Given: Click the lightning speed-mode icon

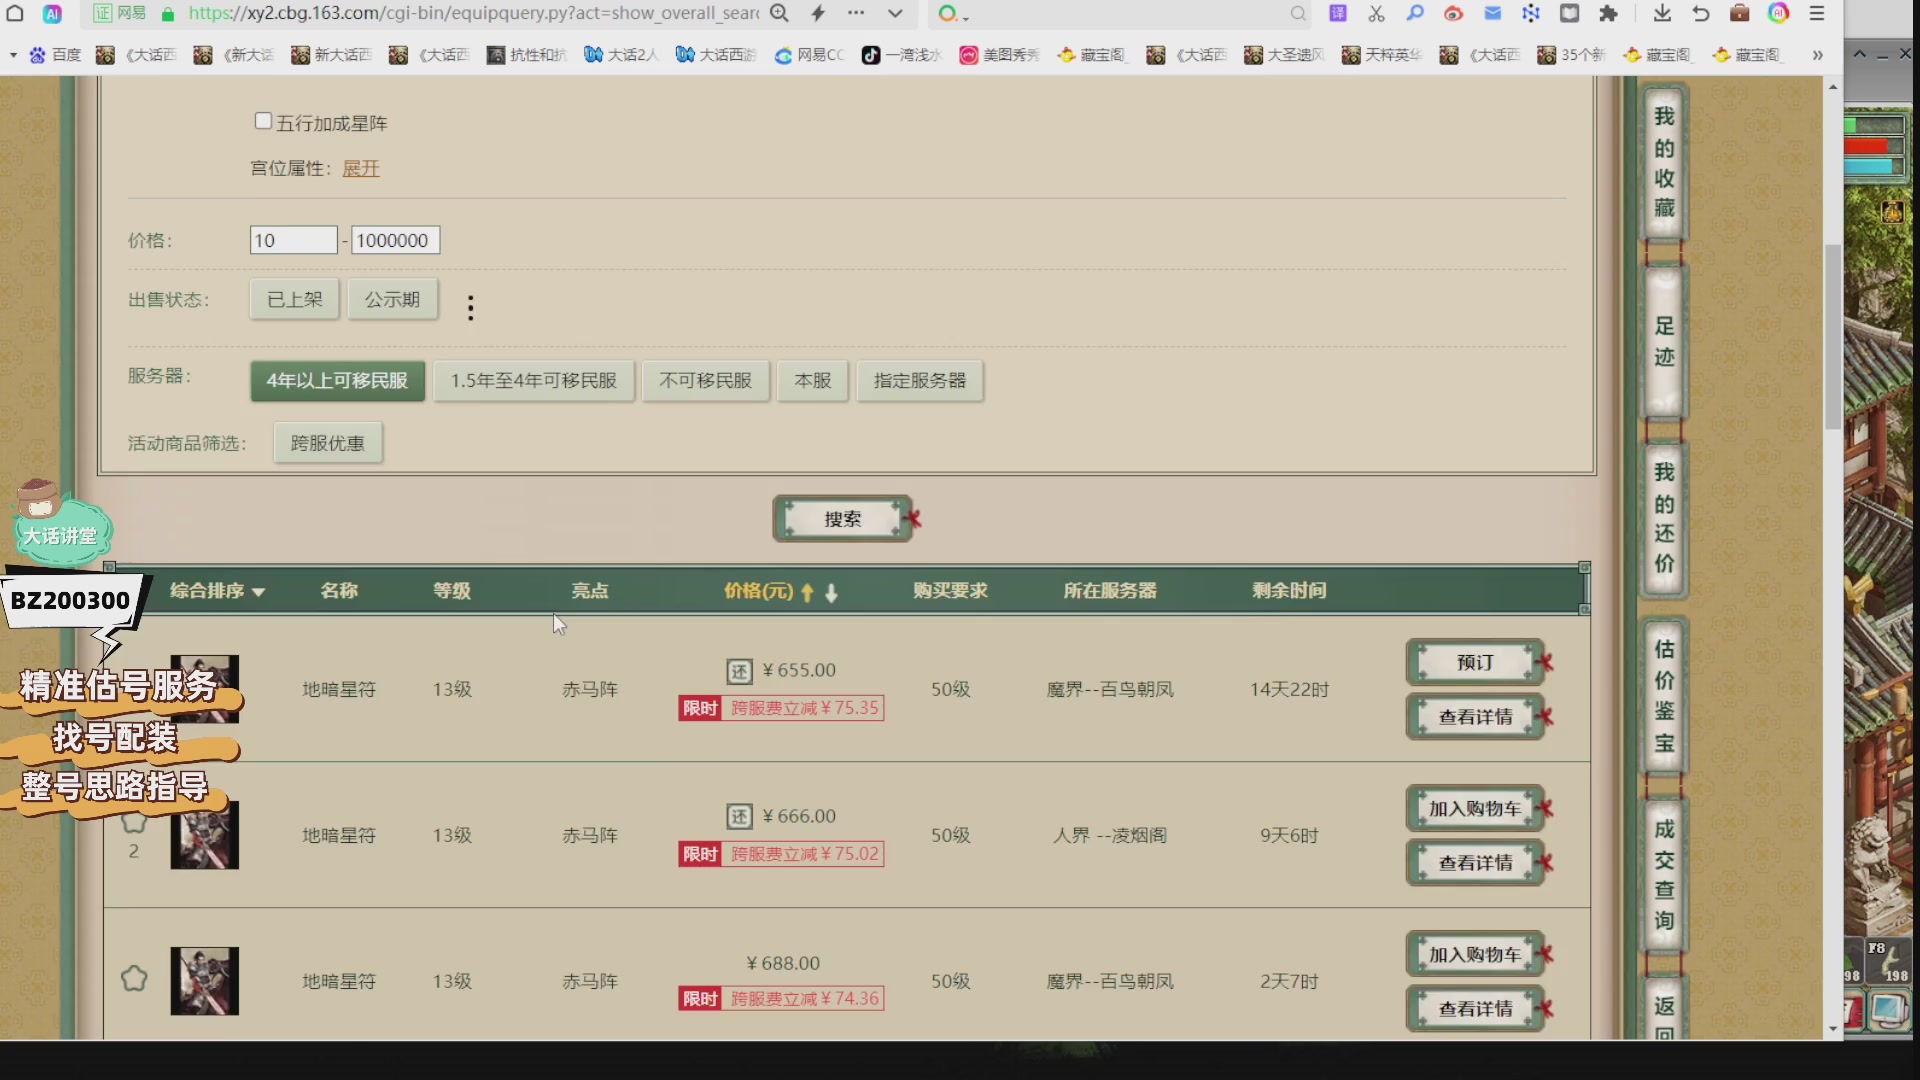Looking at the screenshot, I should (x=818, y=13).
